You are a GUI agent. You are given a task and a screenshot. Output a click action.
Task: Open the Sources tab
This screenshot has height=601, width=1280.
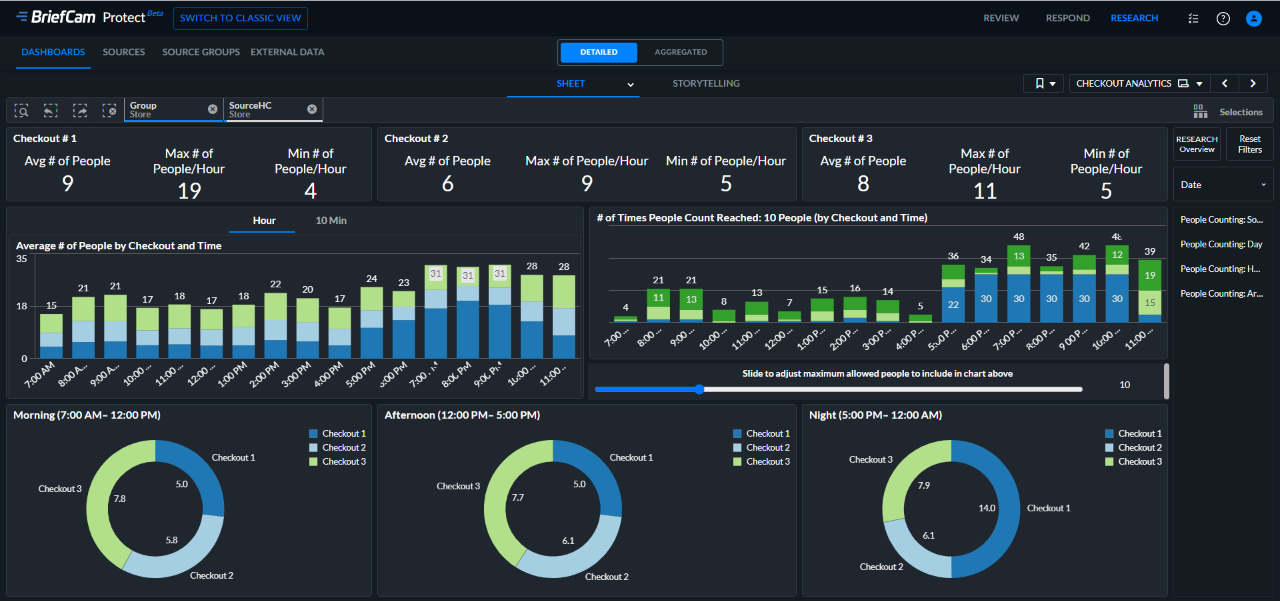point(124,52)
